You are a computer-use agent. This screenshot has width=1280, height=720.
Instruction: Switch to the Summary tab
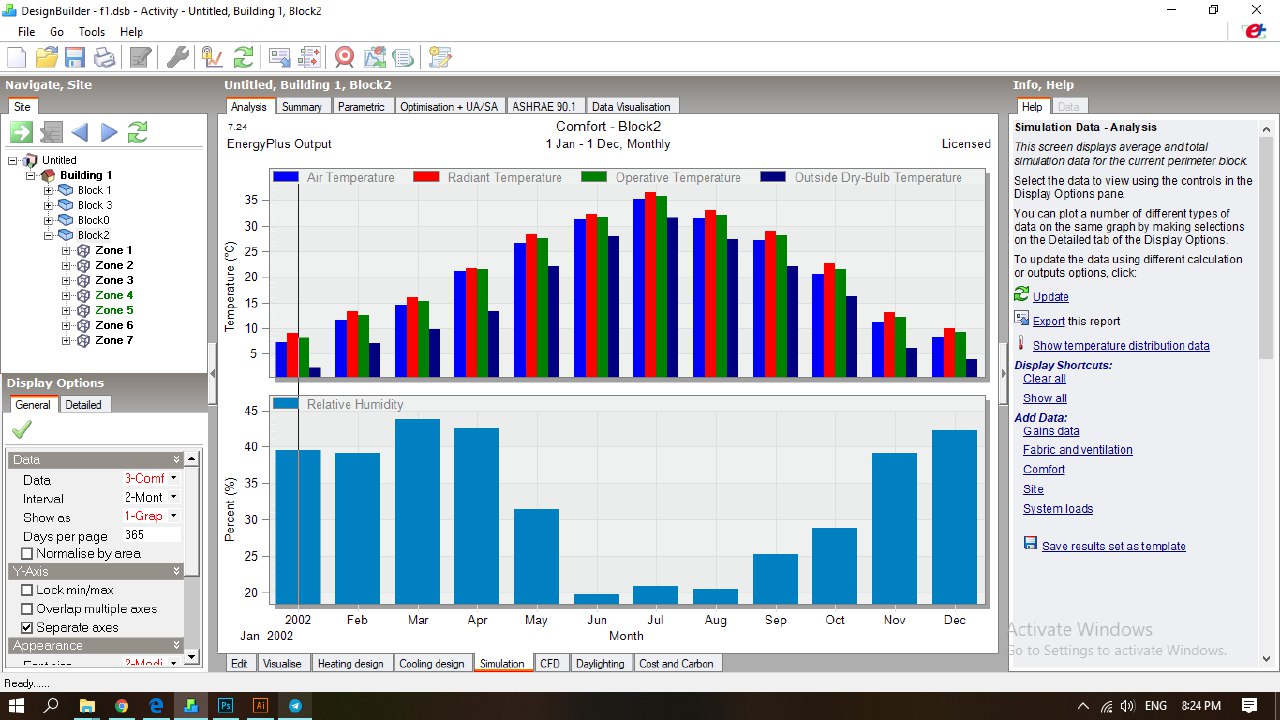pyautogui.click(x=302, y=107)
